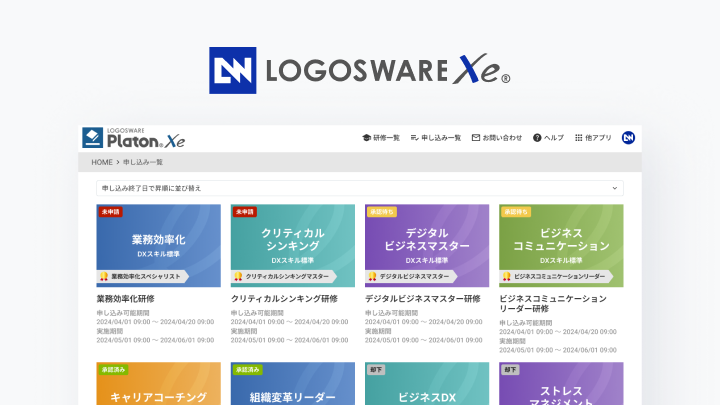Click the ビジネスコミュニケーション course thumbnail

coord(561,245)
